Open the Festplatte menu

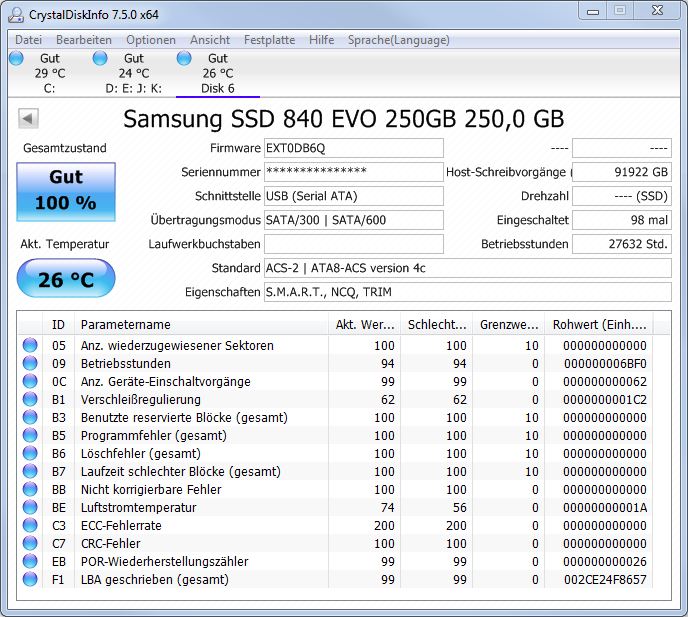click(x=269, y=40)
